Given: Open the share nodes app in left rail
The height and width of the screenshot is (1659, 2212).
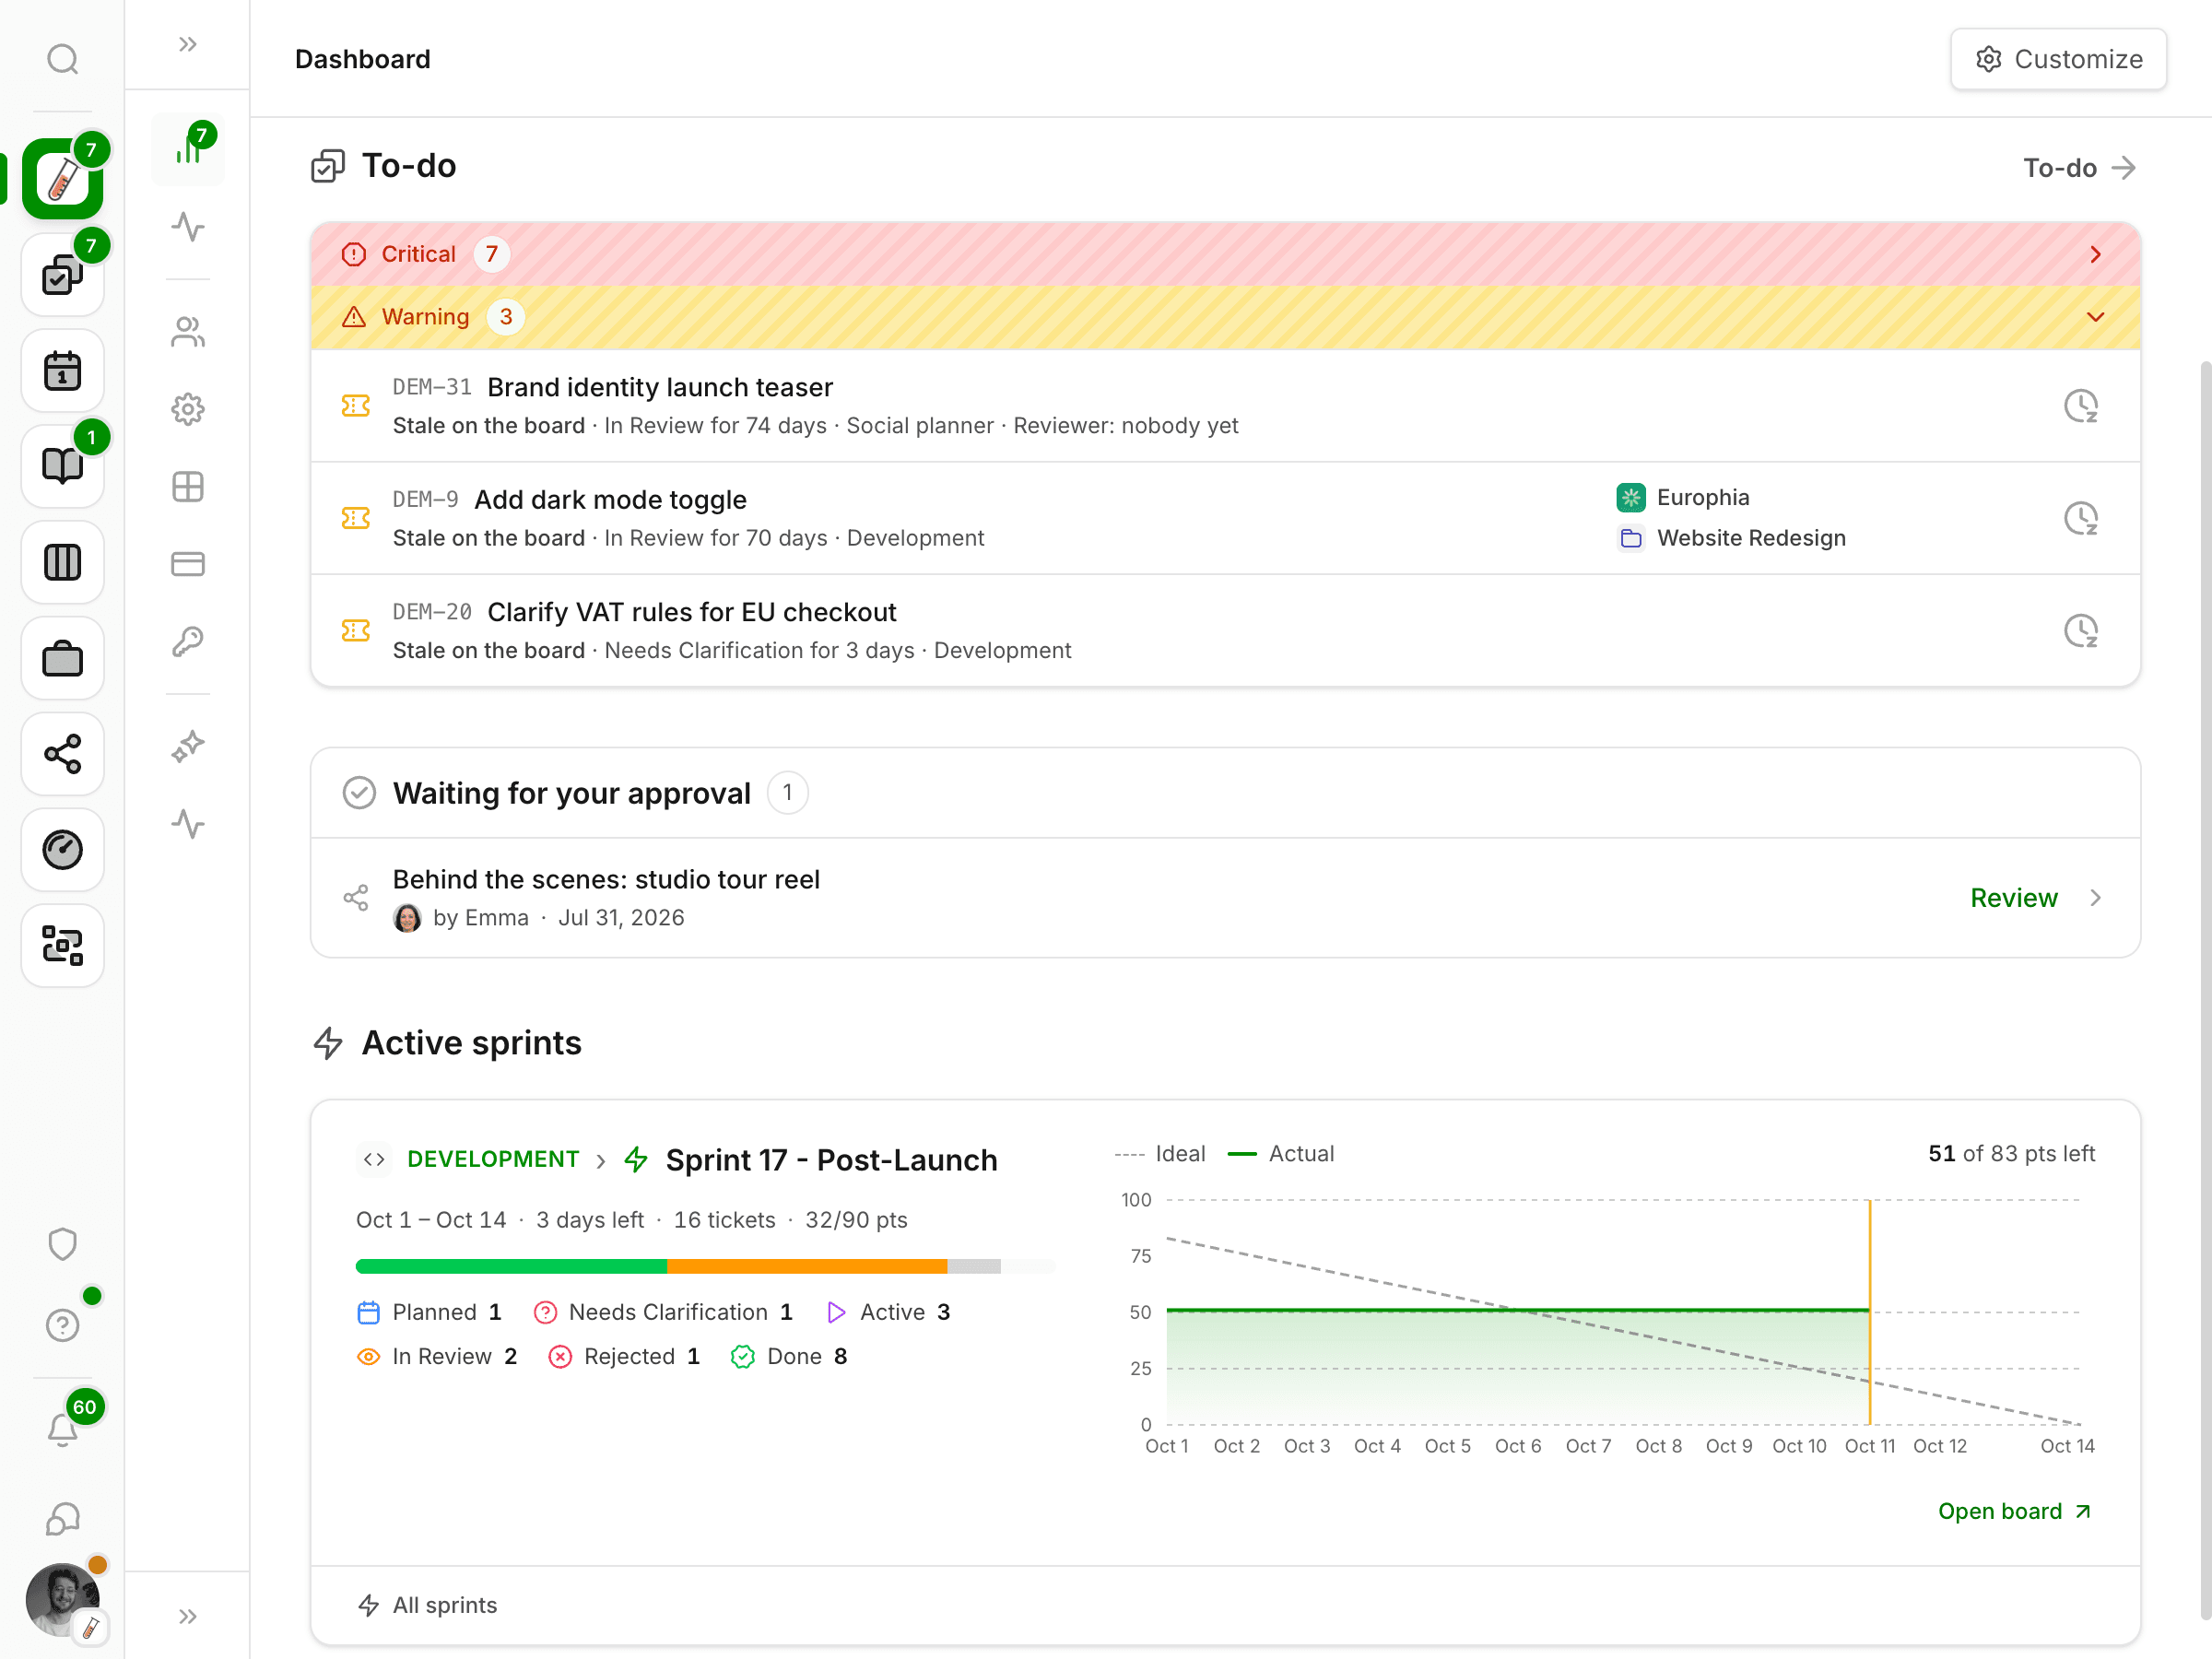Looking at the screenshot, I should [62, 754].
